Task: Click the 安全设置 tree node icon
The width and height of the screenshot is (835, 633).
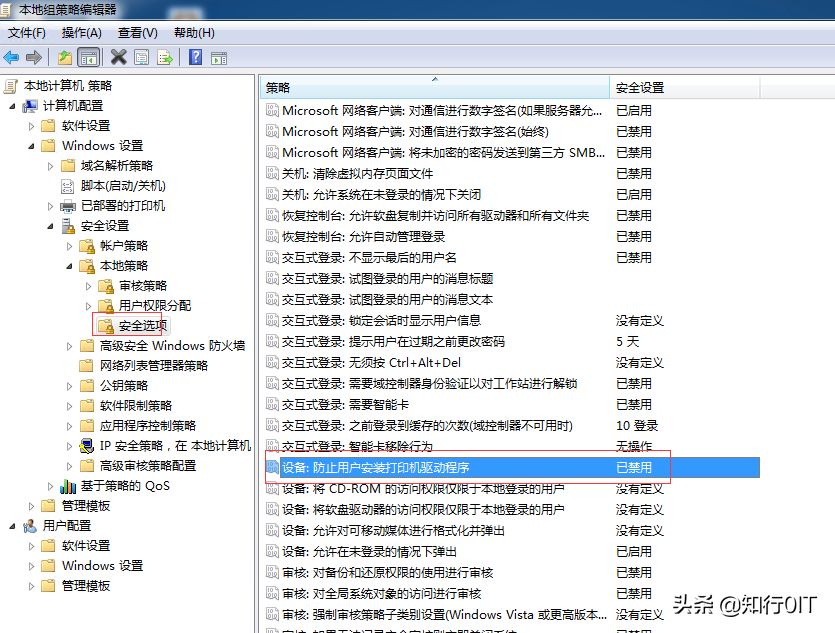Action: click(x=68, y=226)
